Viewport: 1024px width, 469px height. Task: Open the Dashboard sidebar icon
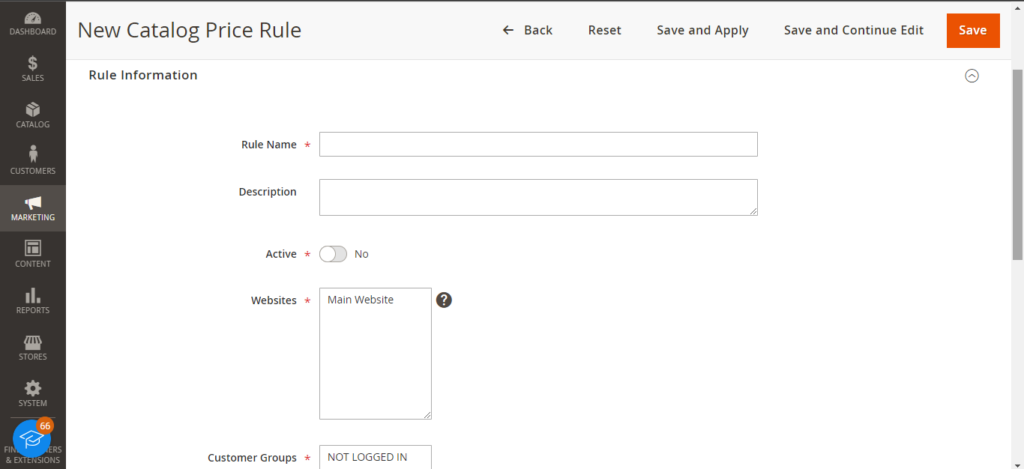pyautogui.click(x=33, y=23)
